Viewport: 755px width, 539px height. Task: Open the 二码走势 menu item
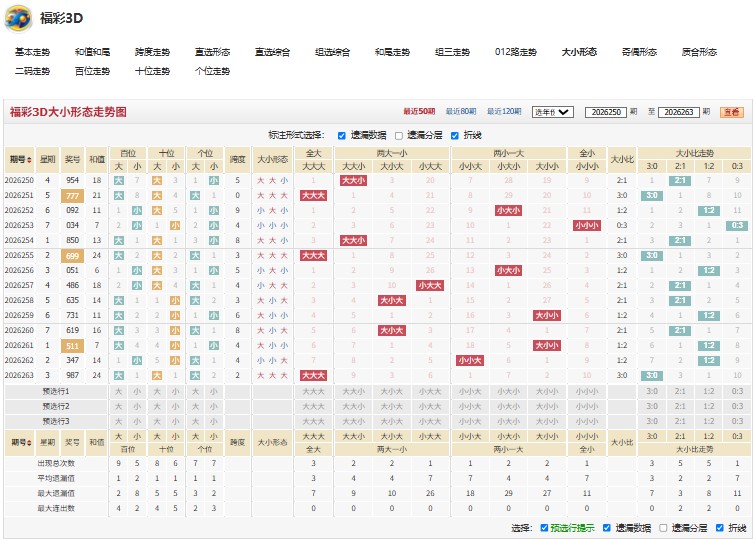click(x=32, y=71)
